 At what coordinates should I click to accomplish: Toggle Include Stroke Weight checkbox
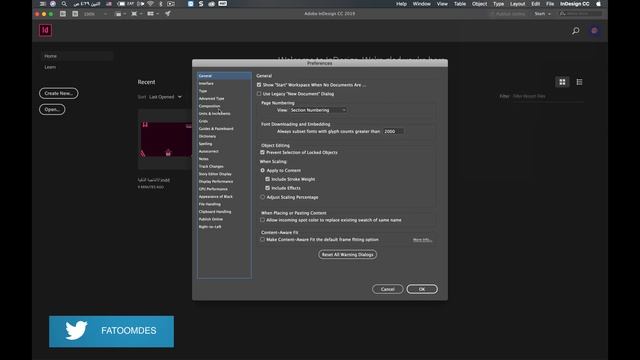tap(268, 179)
